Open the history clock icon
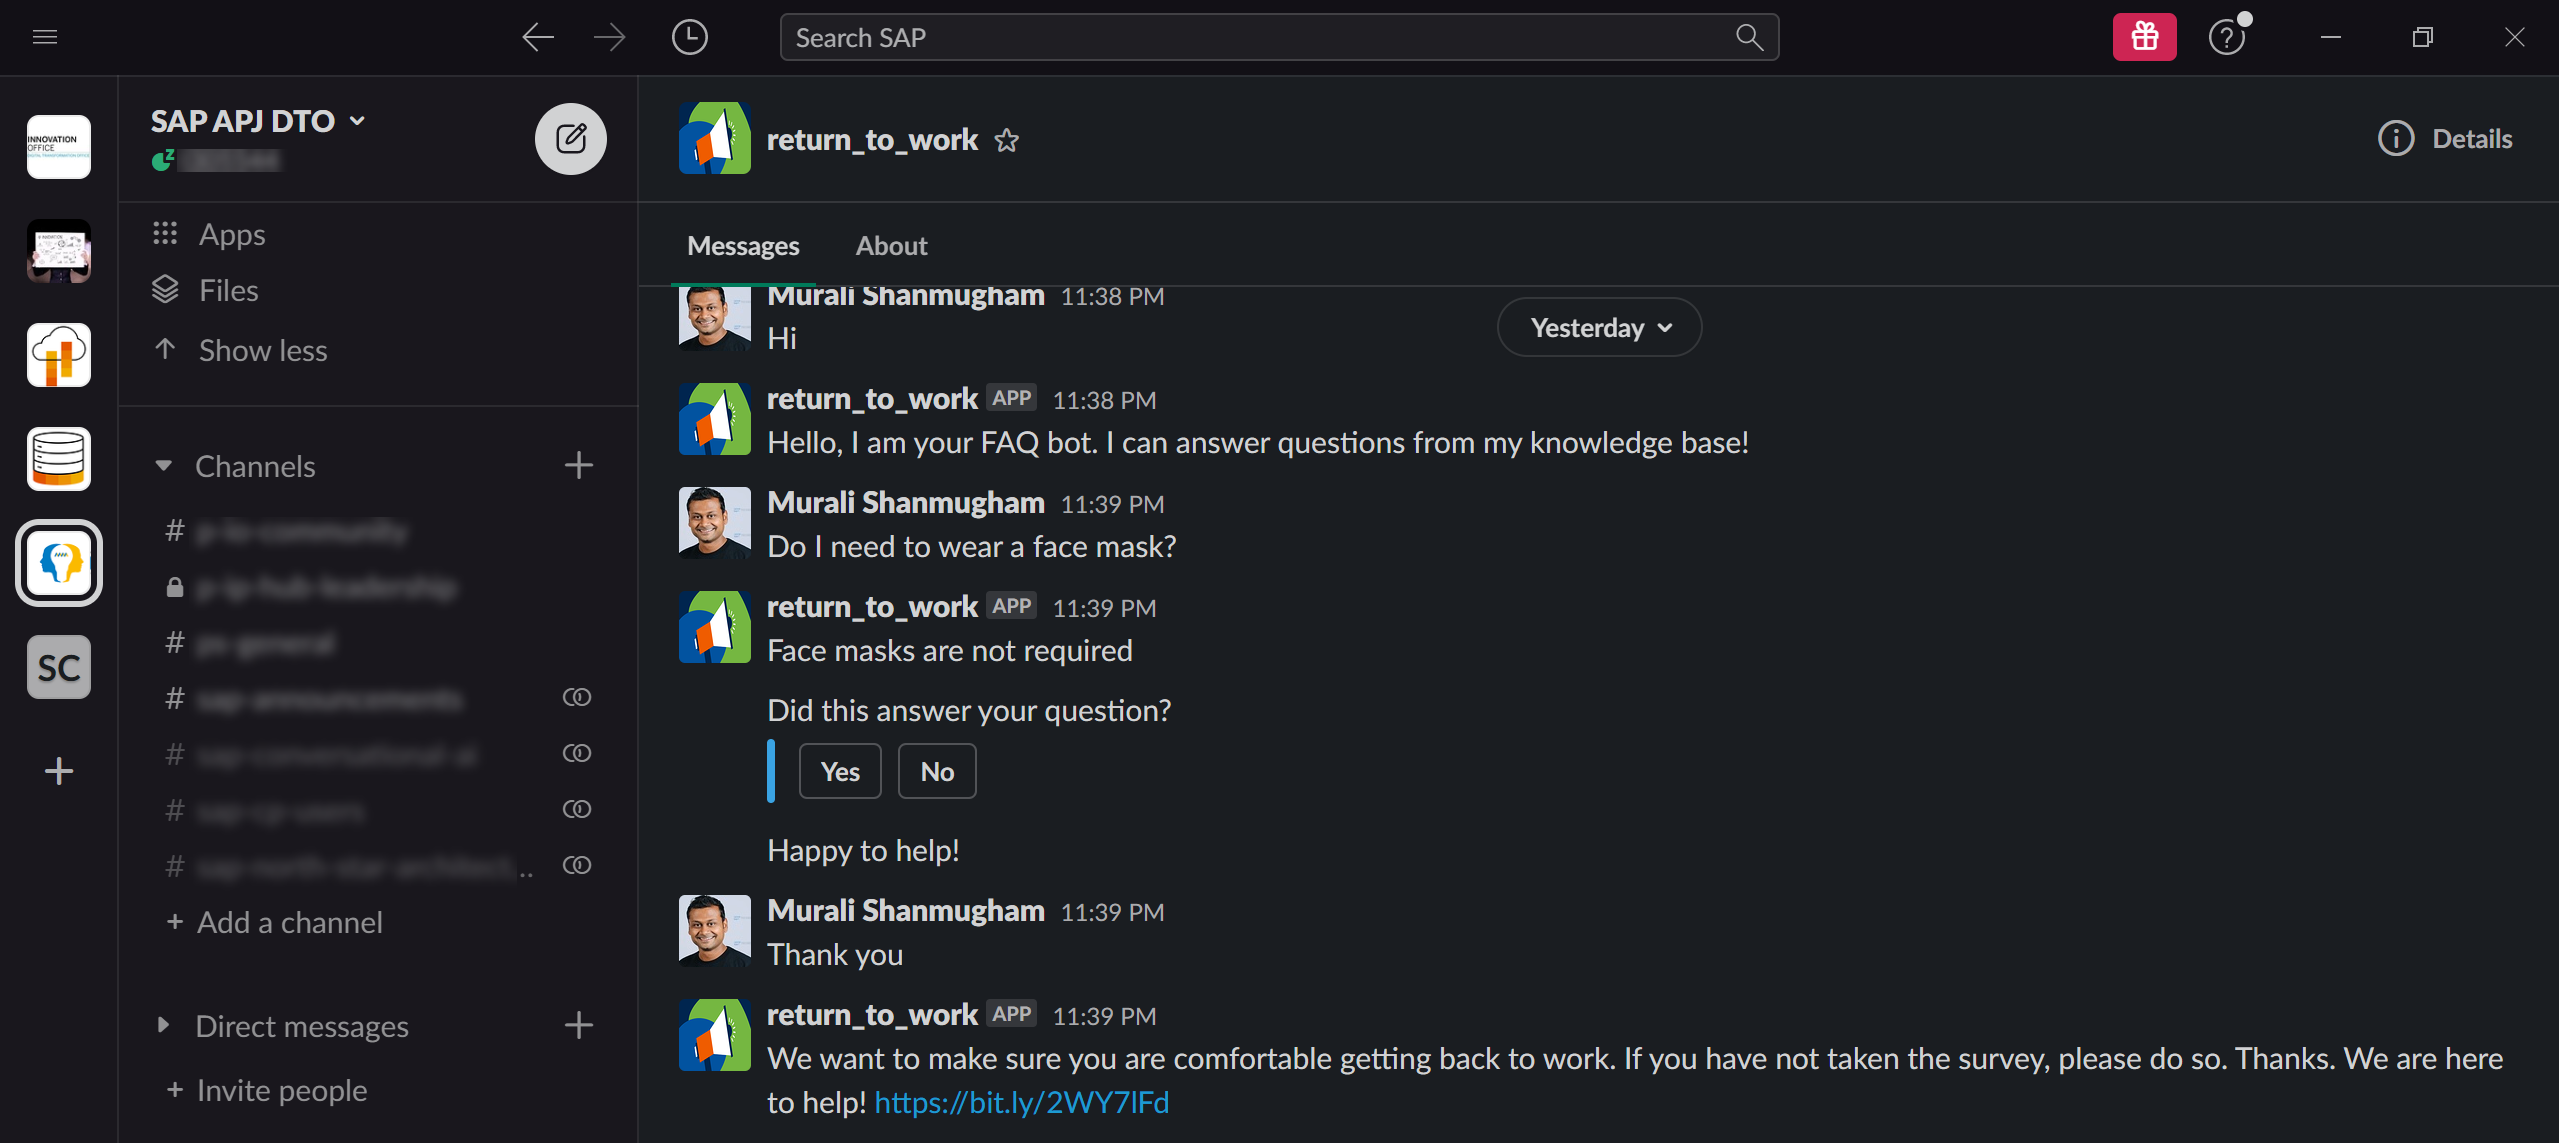The height and width of the screenshot is (1143, 2559). point(689,38)
